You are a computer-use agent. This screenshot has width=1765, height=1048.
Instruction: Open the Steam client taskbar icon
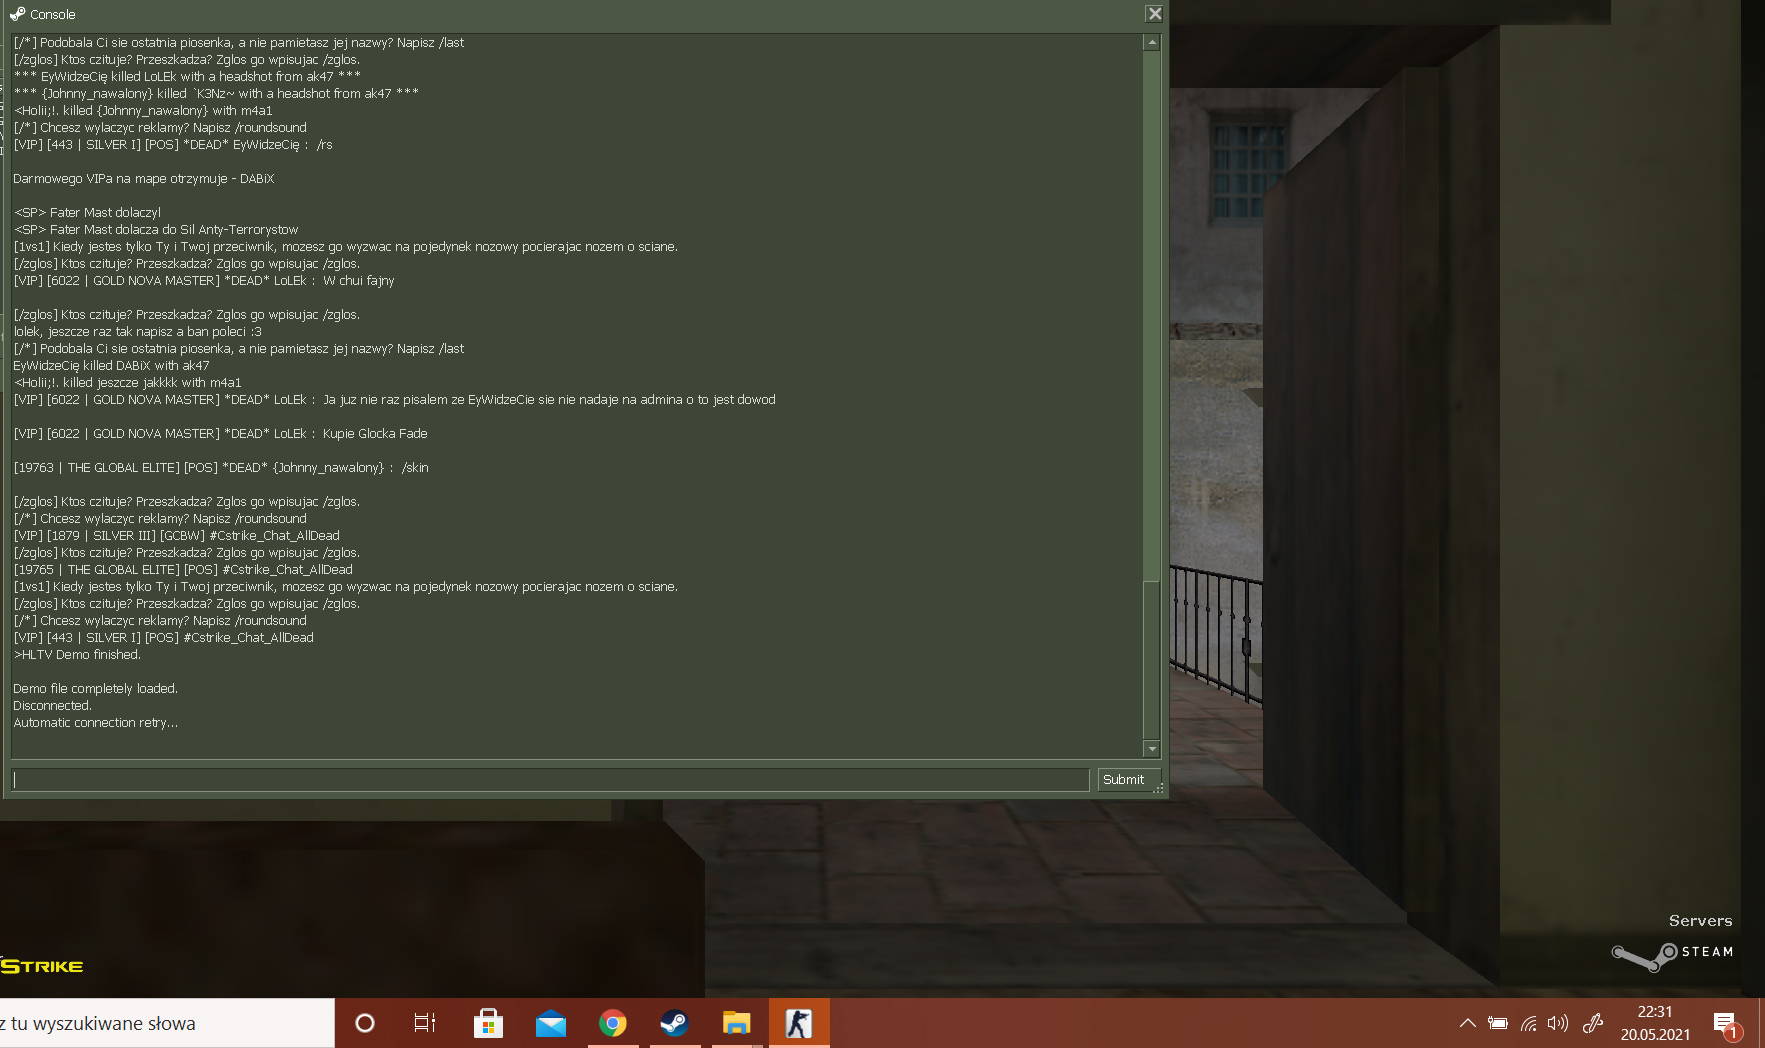coord(674,1023)
